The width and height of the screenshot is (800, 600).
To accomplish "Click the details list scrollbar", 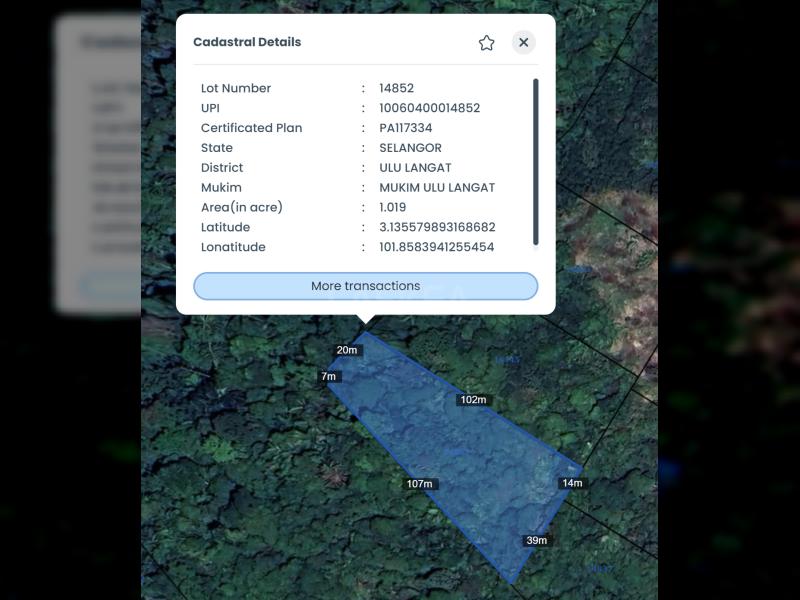I will (x=536, y=160).
